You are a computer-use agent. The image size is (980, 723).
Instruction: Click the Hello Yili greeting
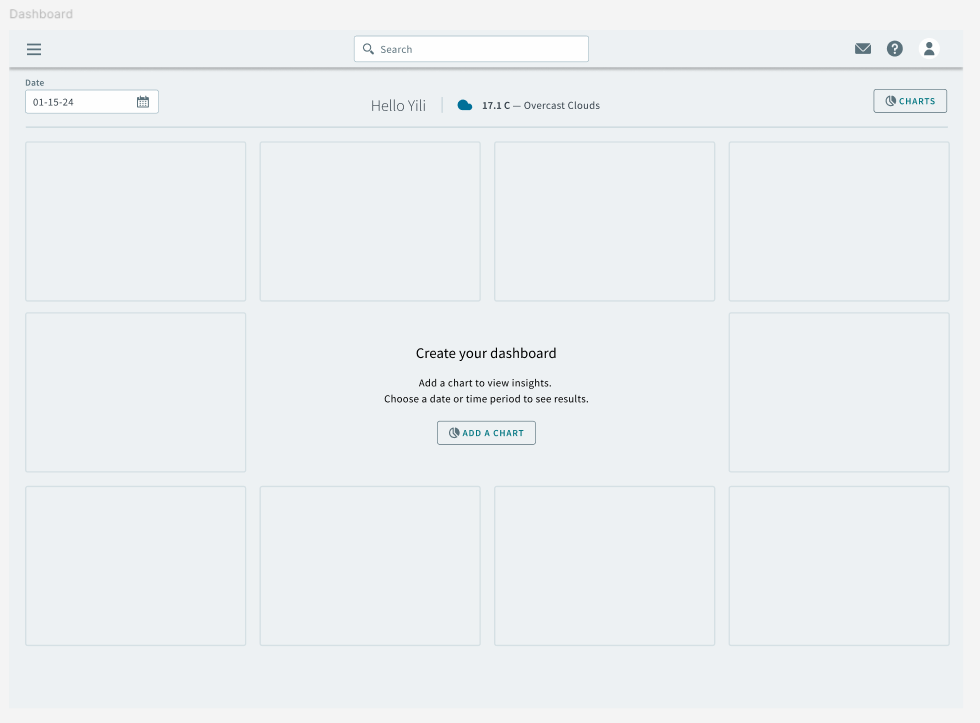(x=398, y=105)
